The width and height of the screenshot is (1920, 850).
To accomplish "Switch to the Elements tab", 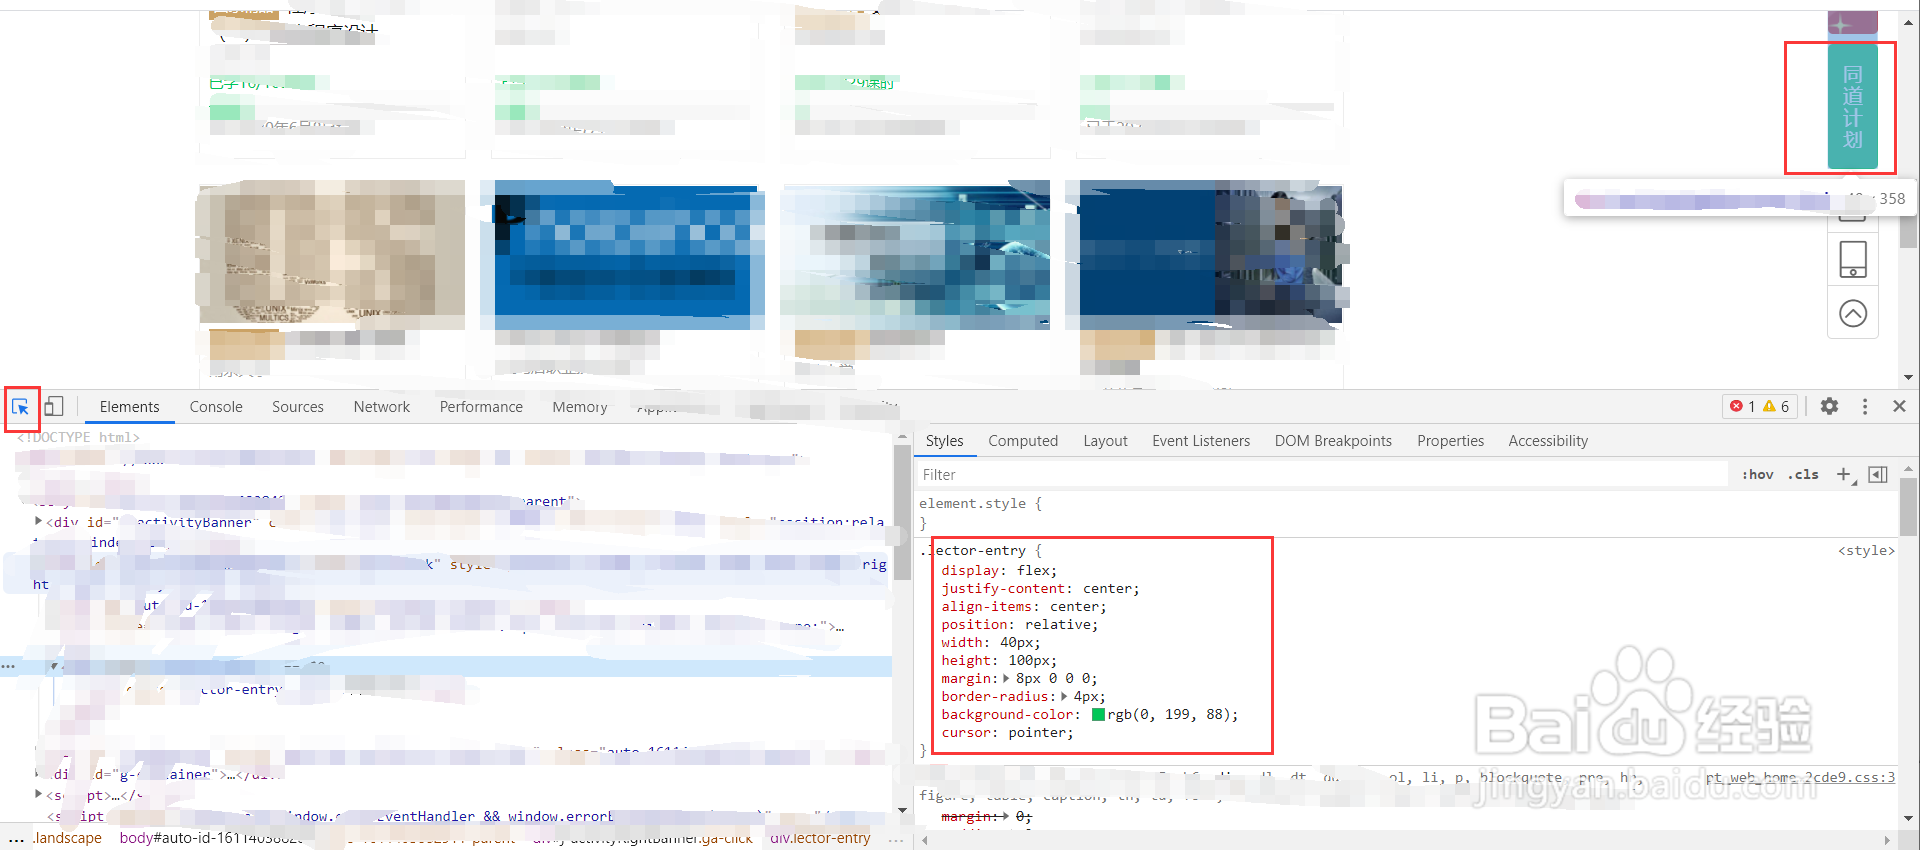I will pyautogui.click(x=129, y=407).
